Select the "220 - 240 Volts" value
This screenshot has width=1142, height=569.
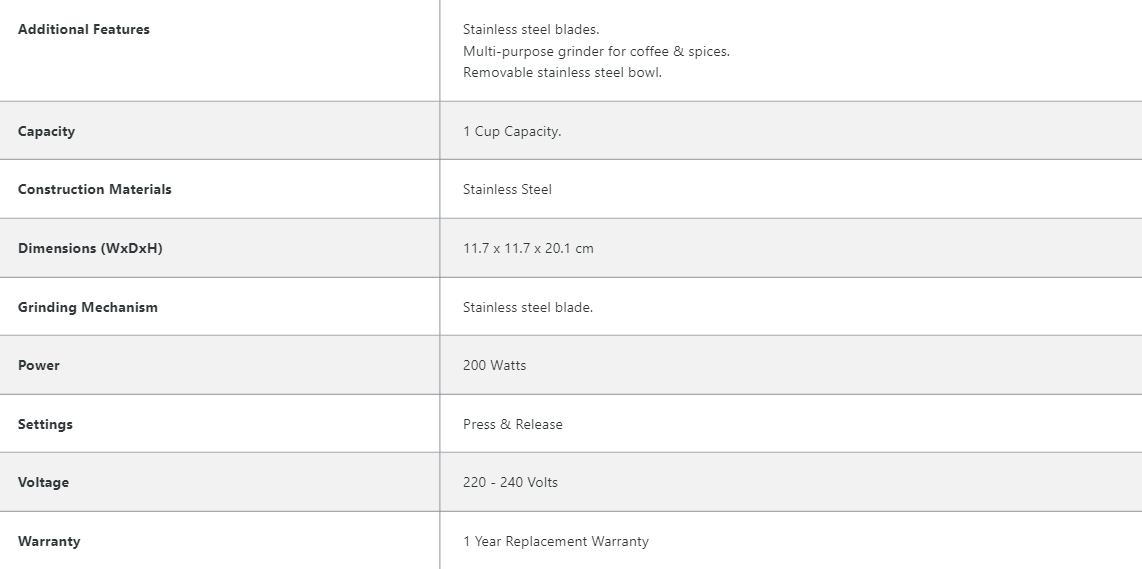510,482
